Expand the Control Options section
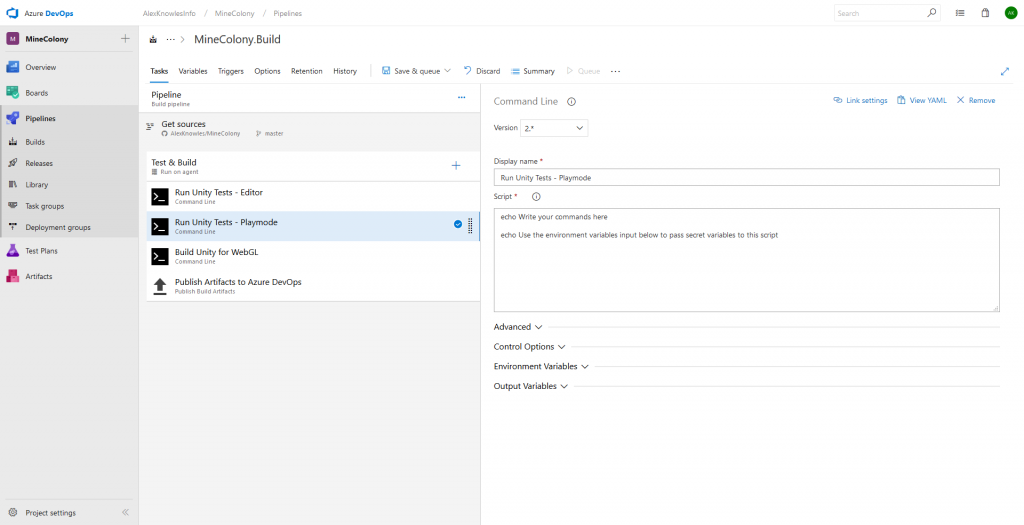The image size is (1024, 525). tap(529, 347)
